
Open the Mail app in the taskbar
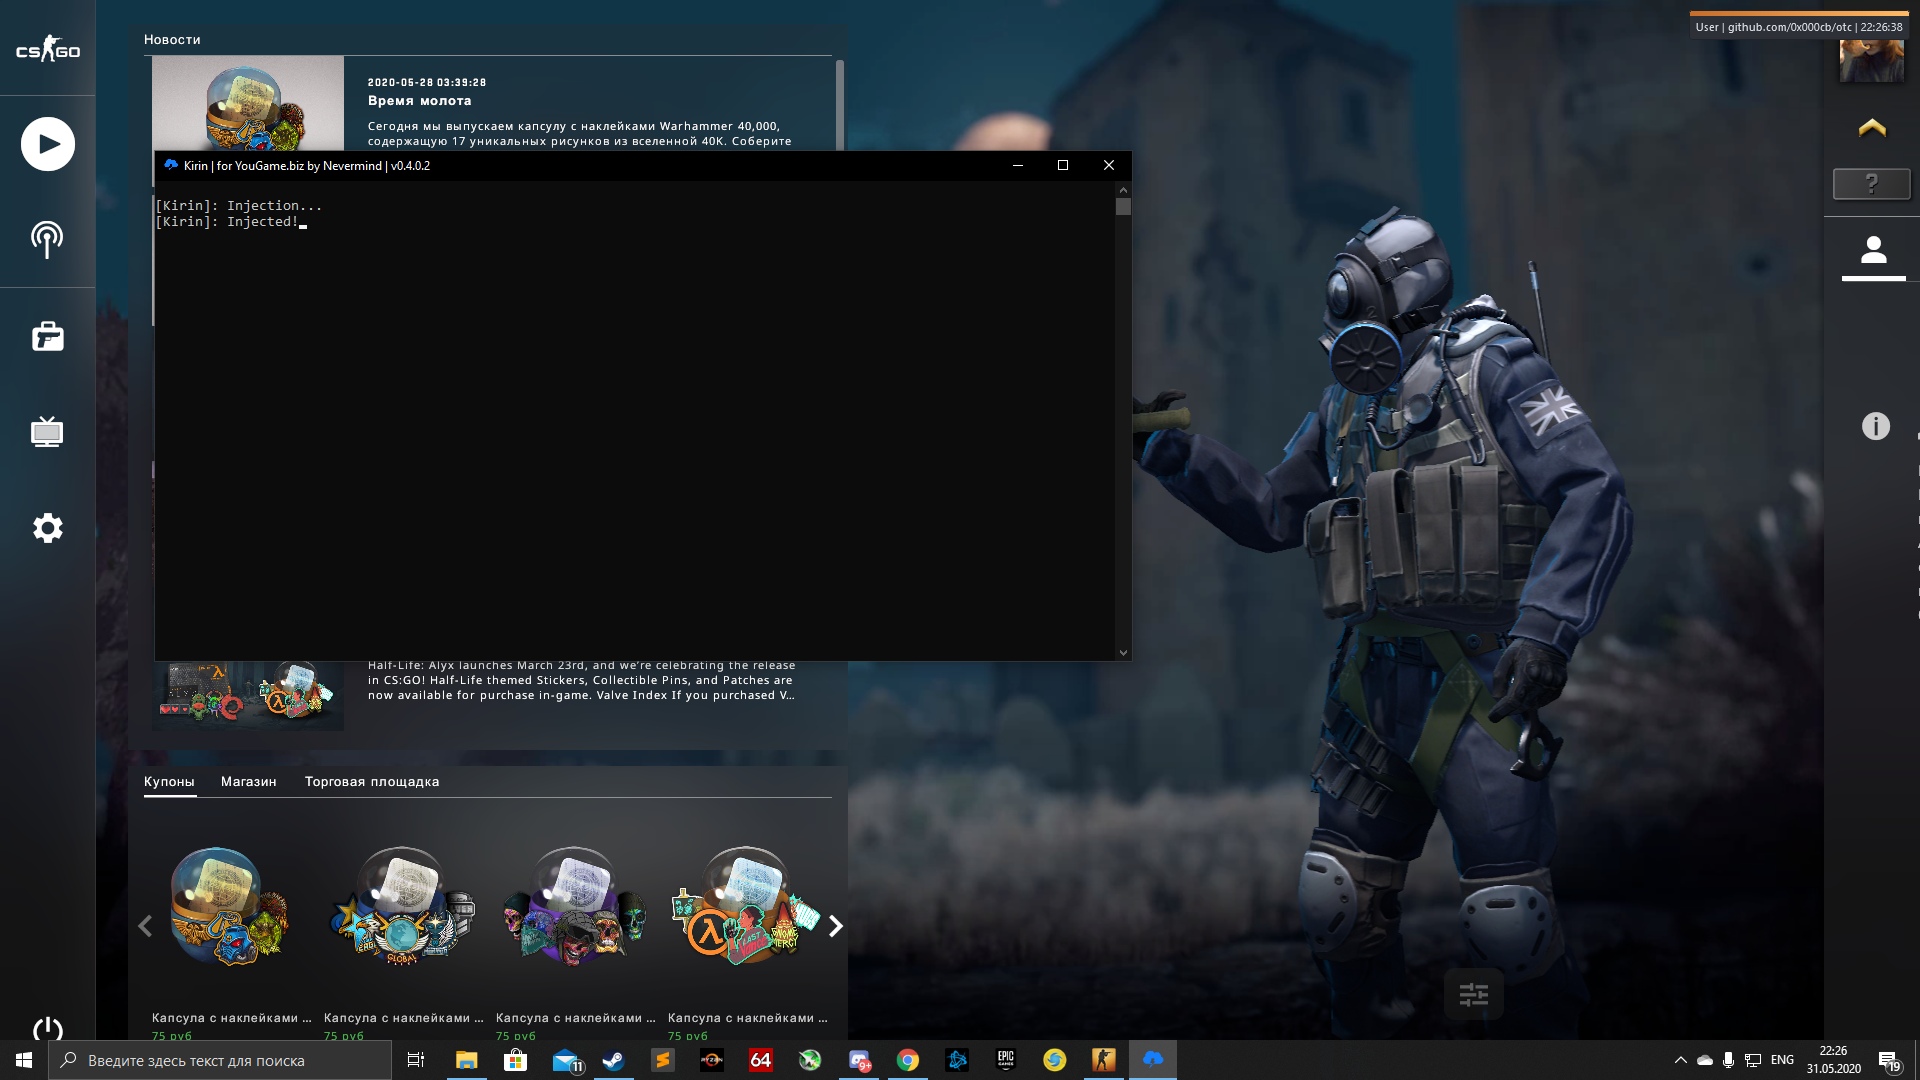565,1060
